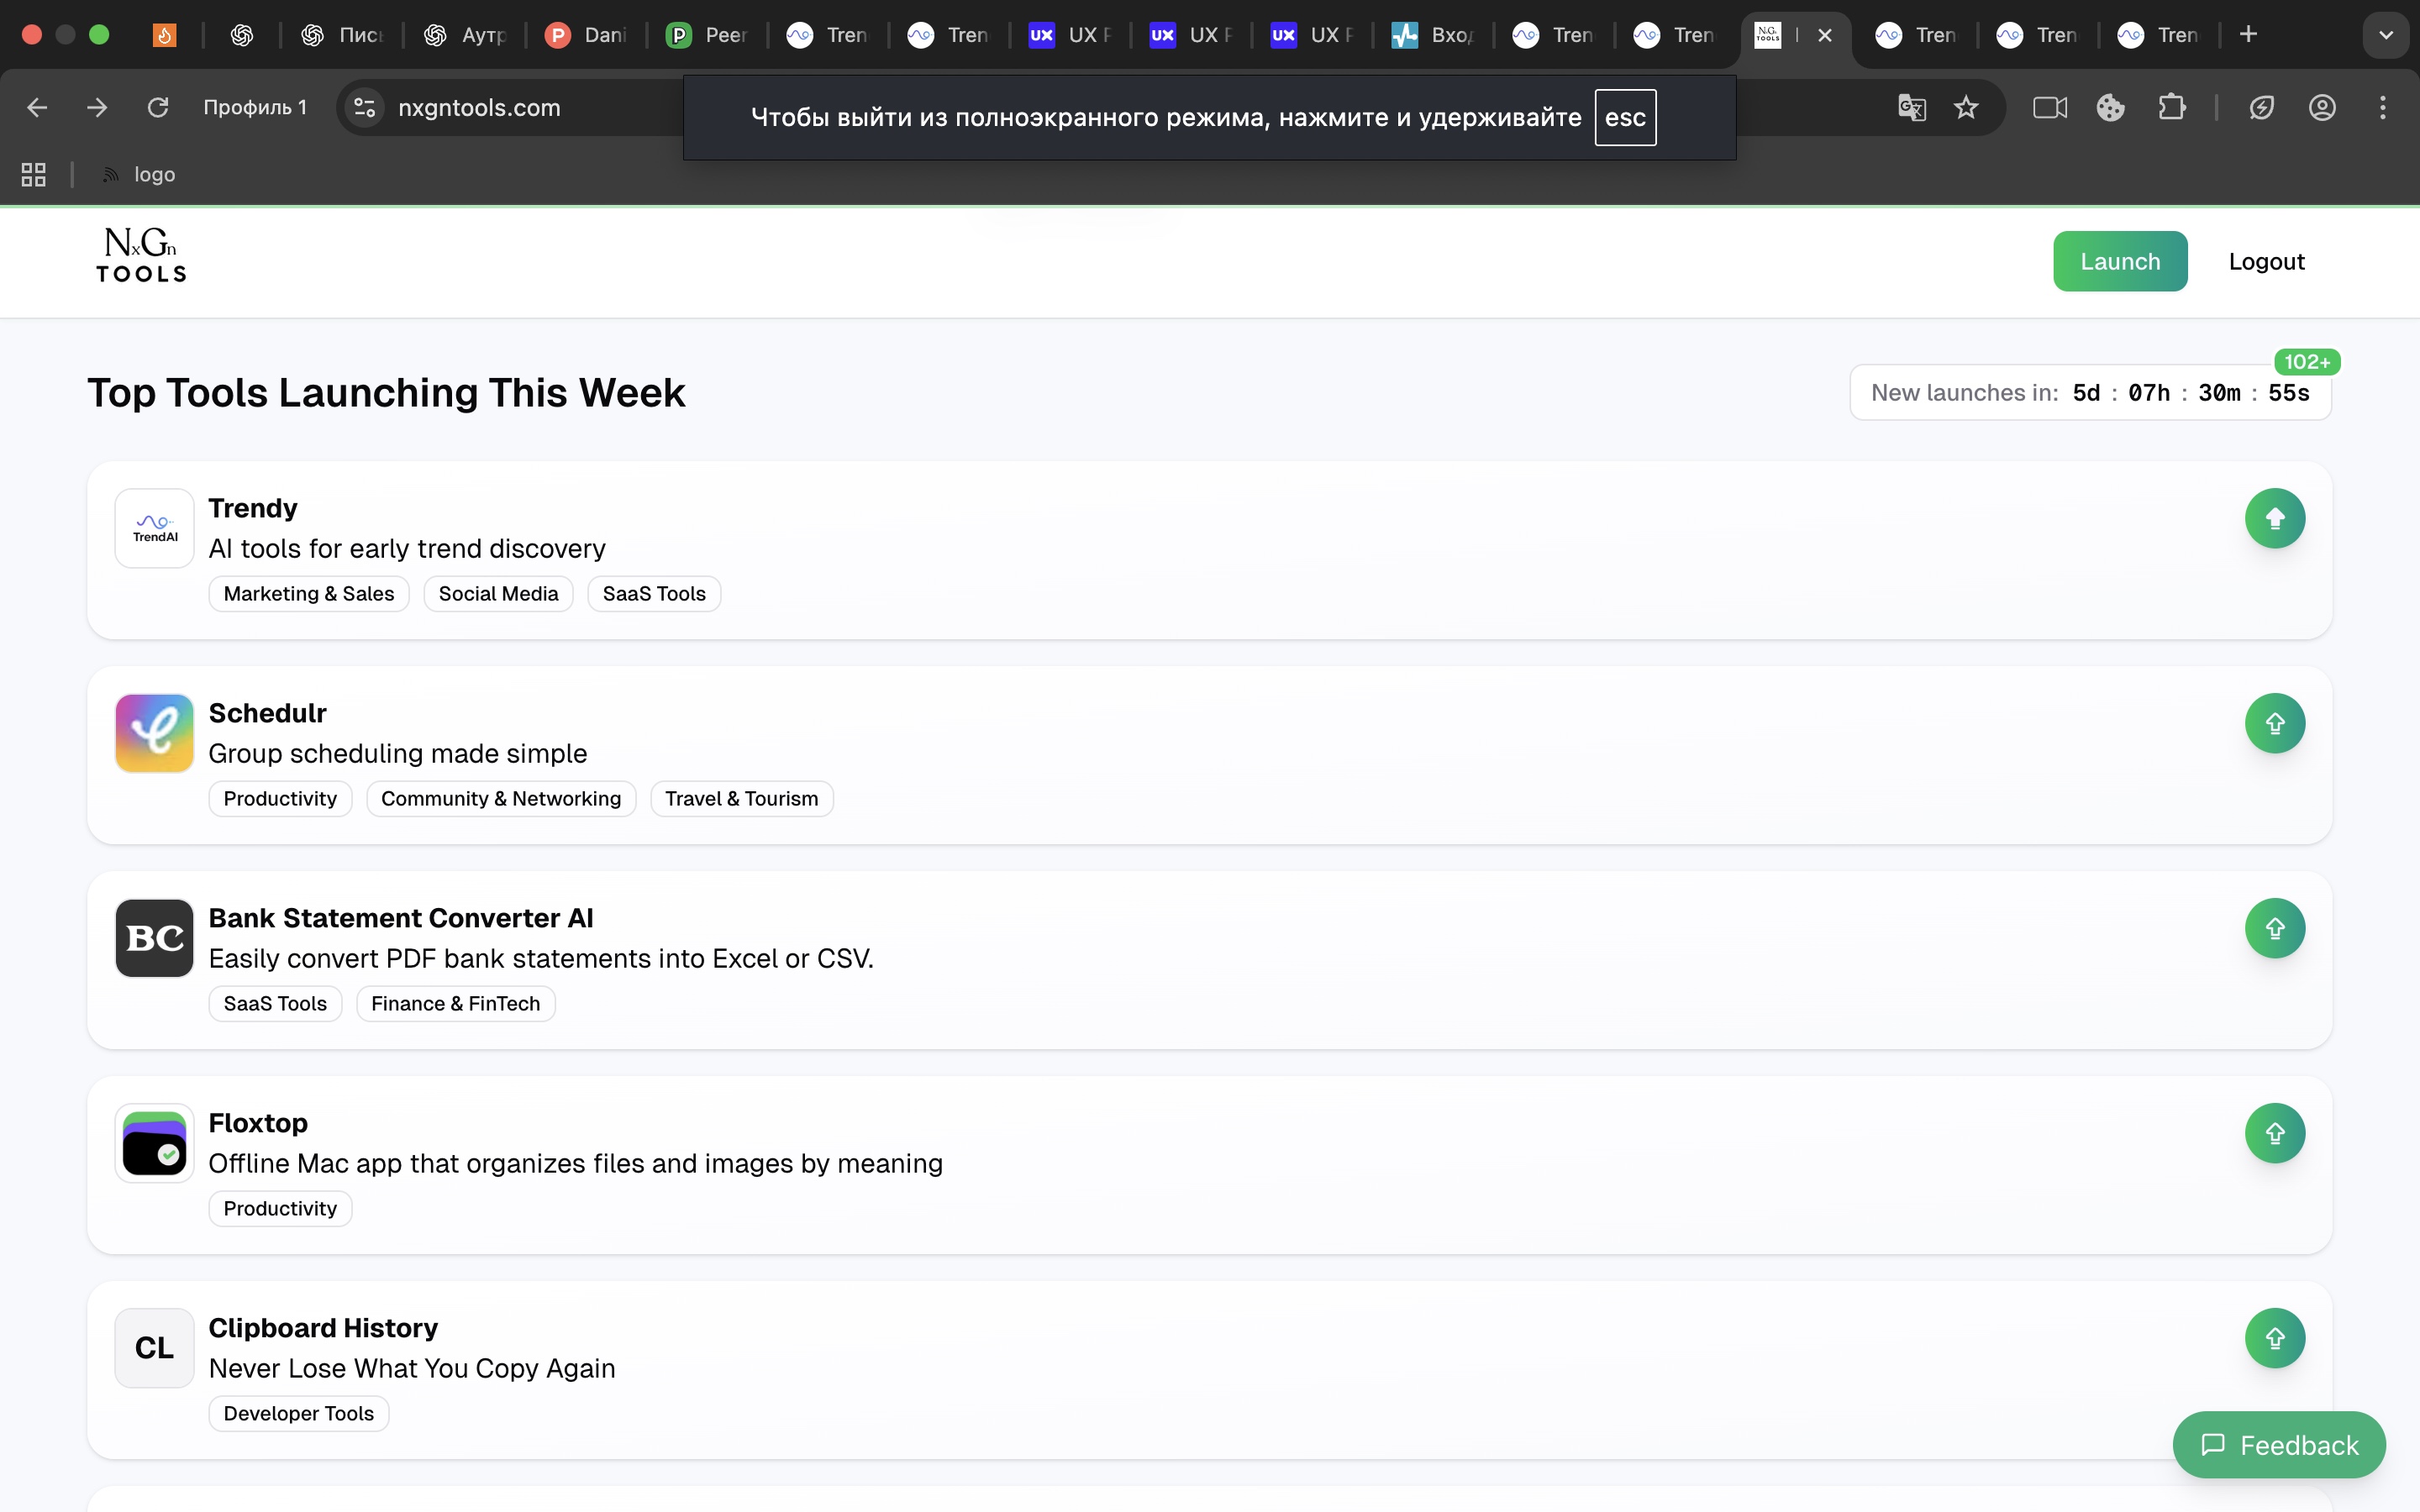The width and height of the screenshot is (2420, 1512).
Task: Switch to the Dani browser tab
Action: point(587,35)
